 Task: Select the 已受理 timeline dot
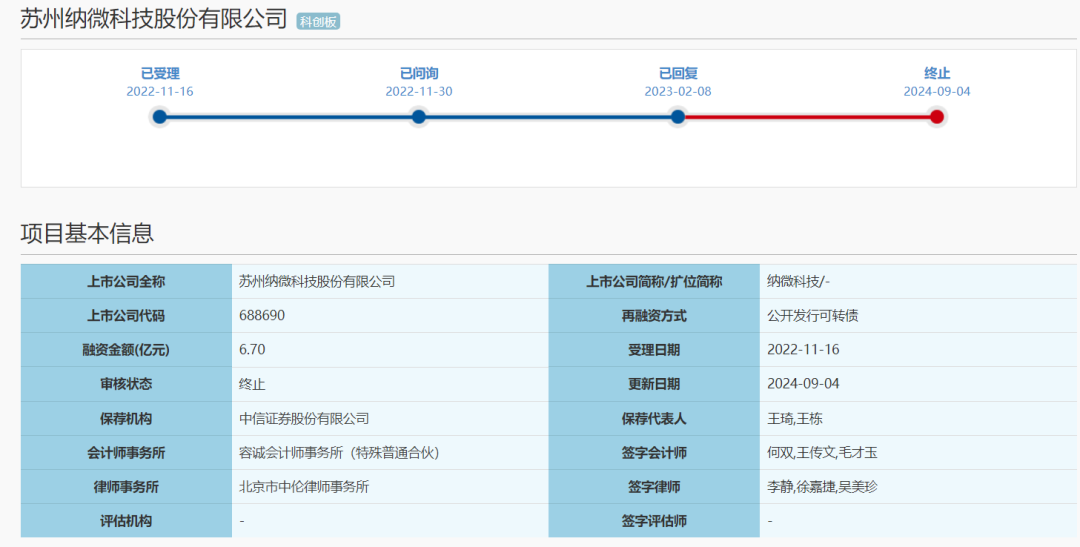point(160,117)
